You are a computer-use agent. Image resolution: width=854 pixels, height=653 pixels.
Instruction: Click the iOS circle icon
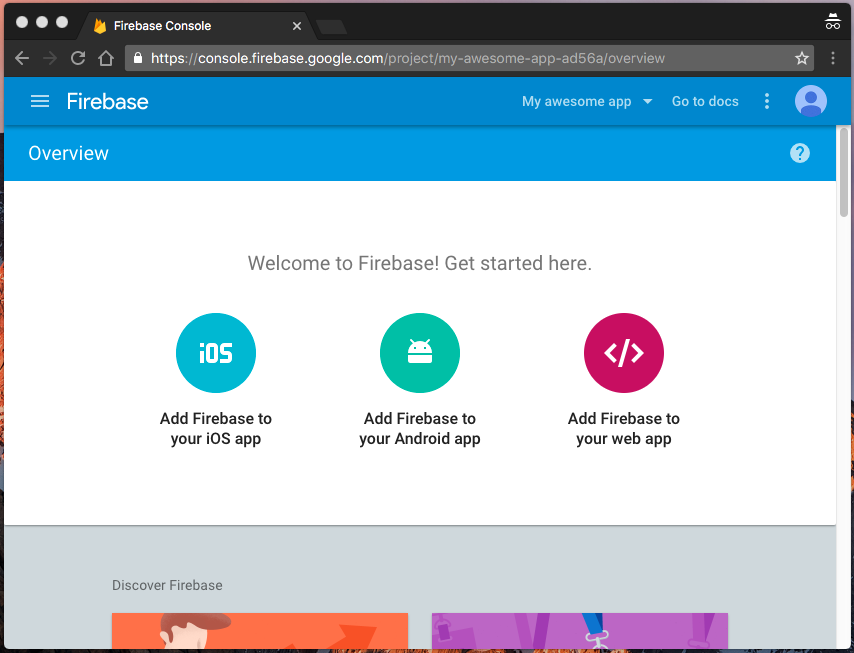point(216,353)
